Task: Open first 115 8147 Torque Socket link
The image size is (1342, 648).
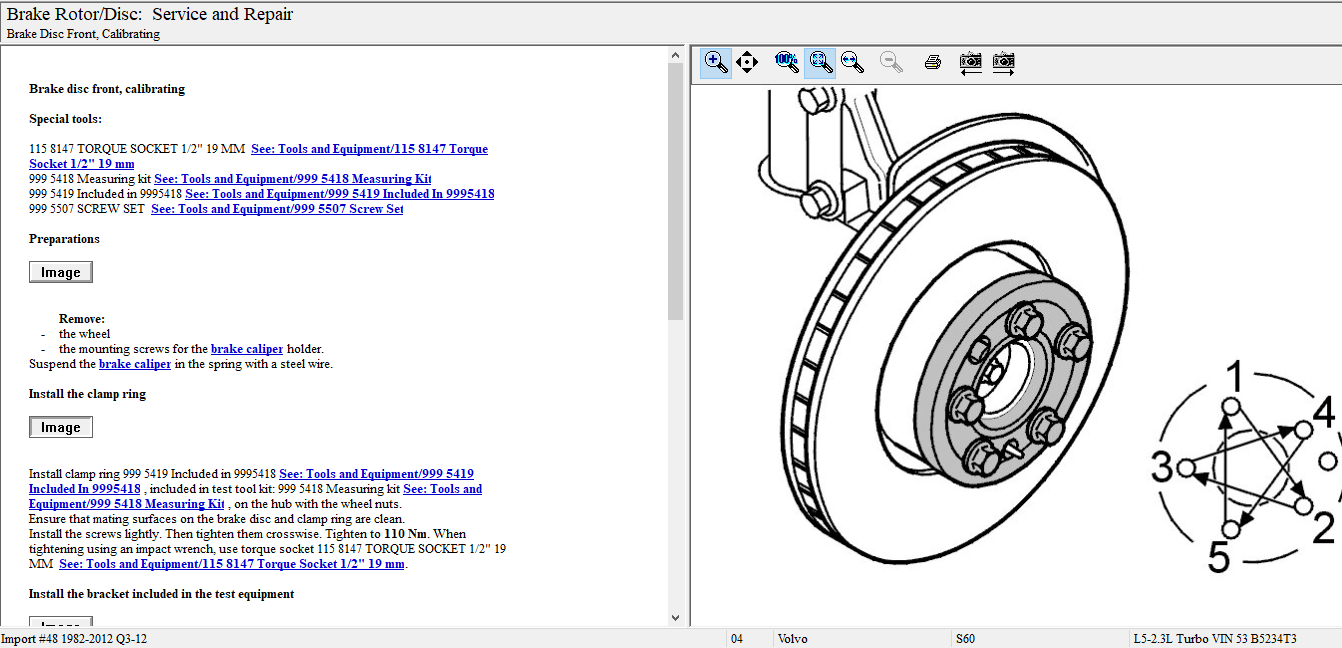Action: coord(369,149)
